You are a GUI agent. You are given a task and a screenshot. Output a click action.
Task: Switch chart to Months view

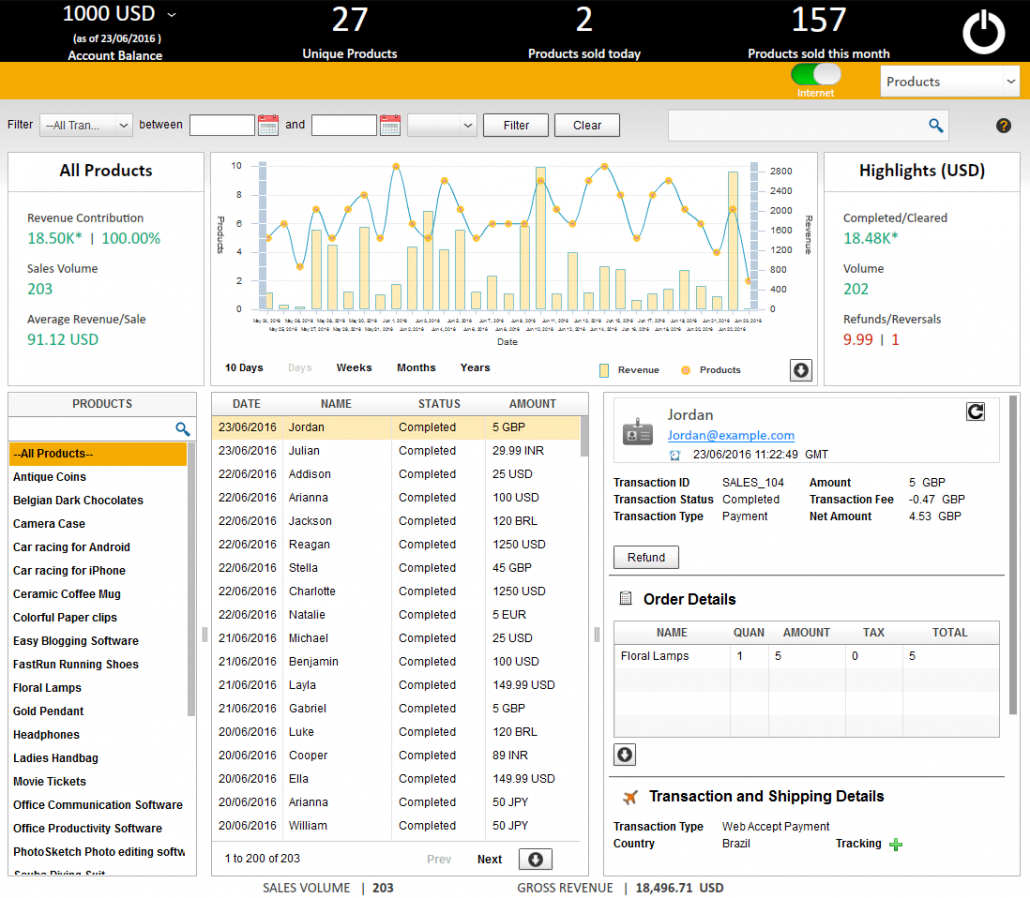coord(416,368)
